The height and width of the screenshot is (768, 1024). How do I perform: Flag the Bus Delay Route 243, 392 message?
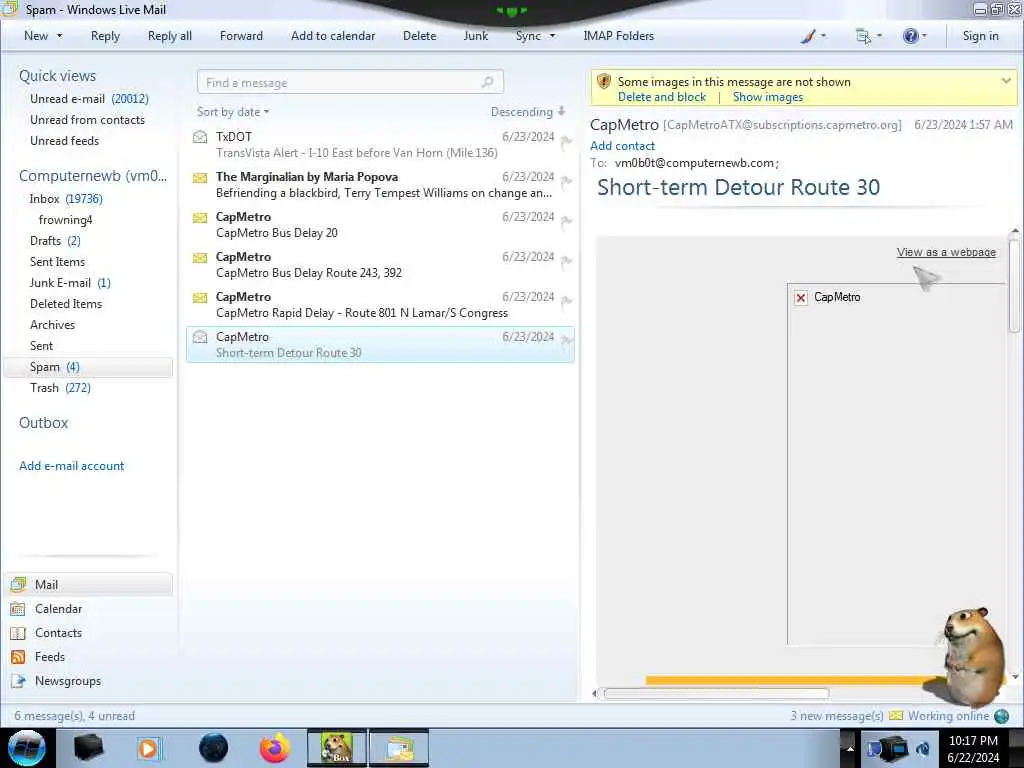coord(566,261)
